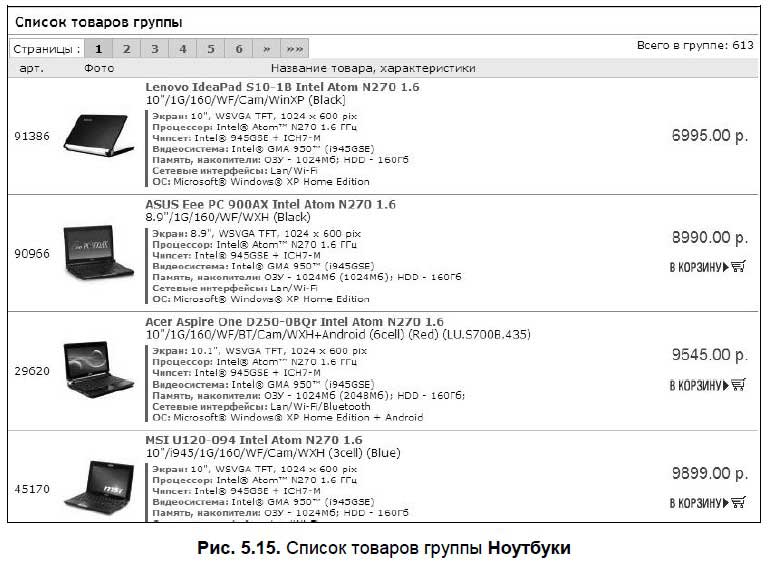Click Acer screen spec 'Экран: 10.1"' line
The height and width of the screenshot is (565, 769).
[x=259, y=351]
